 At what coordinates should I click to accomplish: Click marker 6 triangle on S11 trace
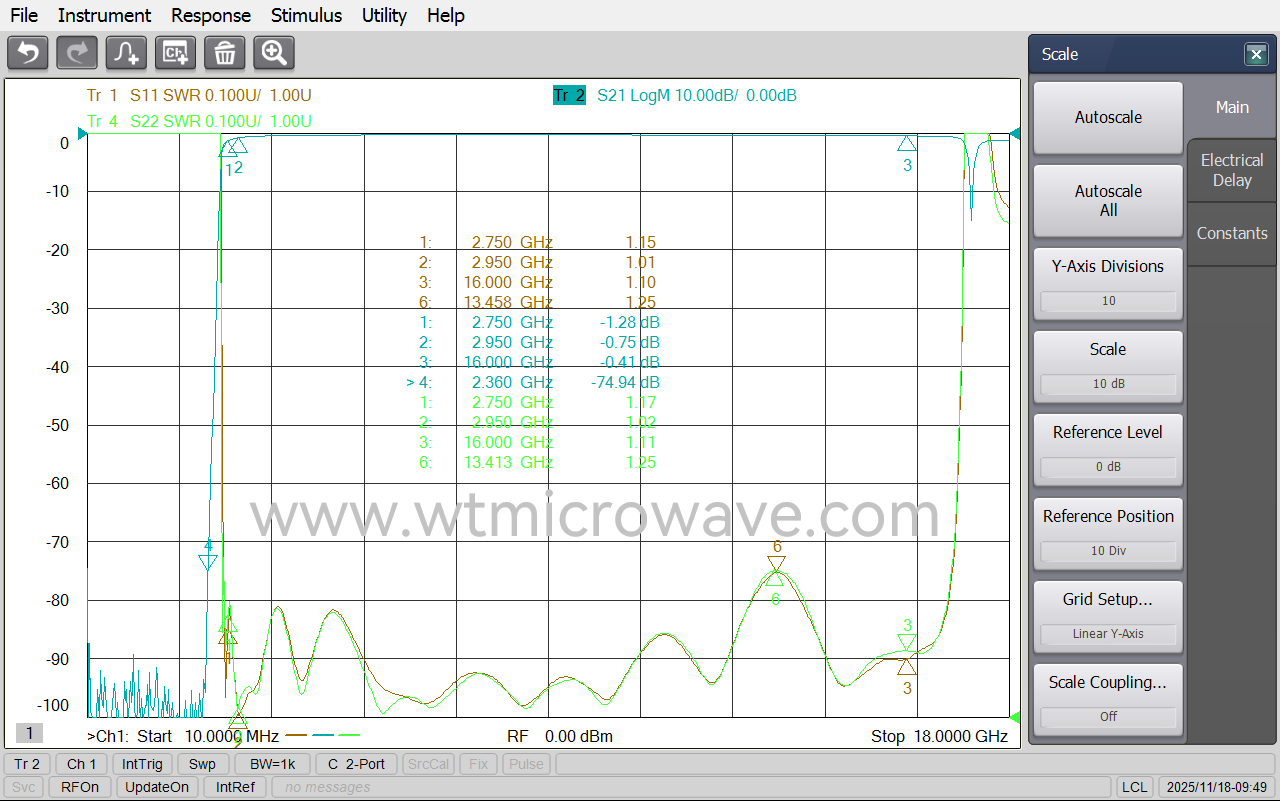pyautogui.click(x=776, y=563)
